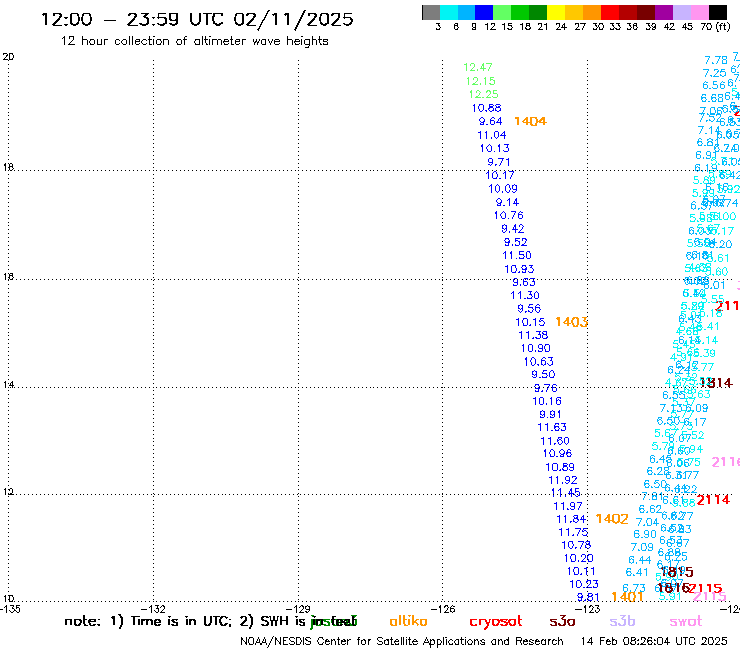Click the wave height value 12.47
The height and width of the screenshot is (650, 740).
(x=478, y=67)
